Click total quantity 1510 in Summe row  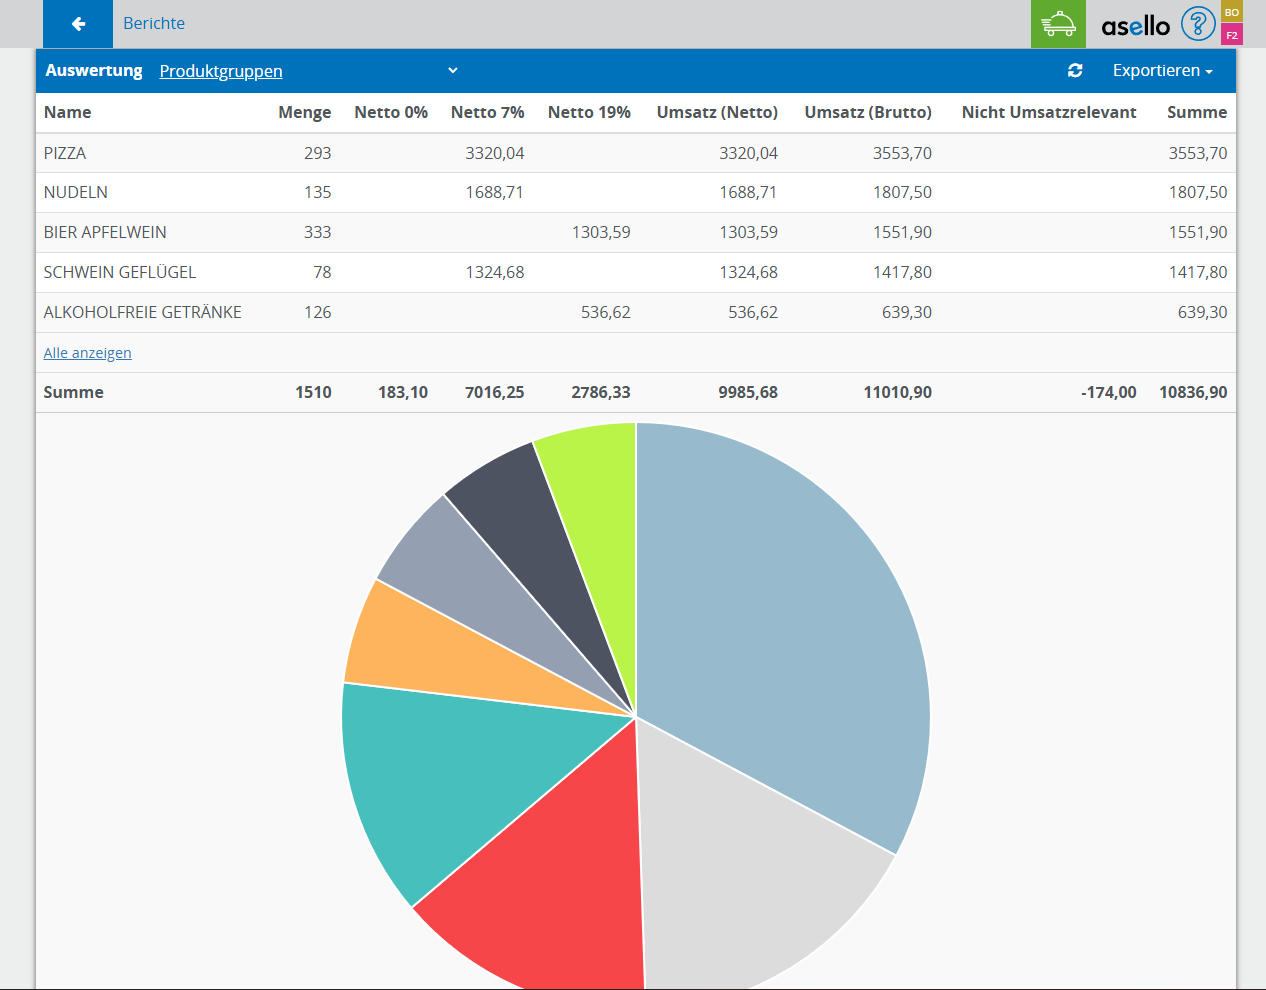[x=313, y=392]
